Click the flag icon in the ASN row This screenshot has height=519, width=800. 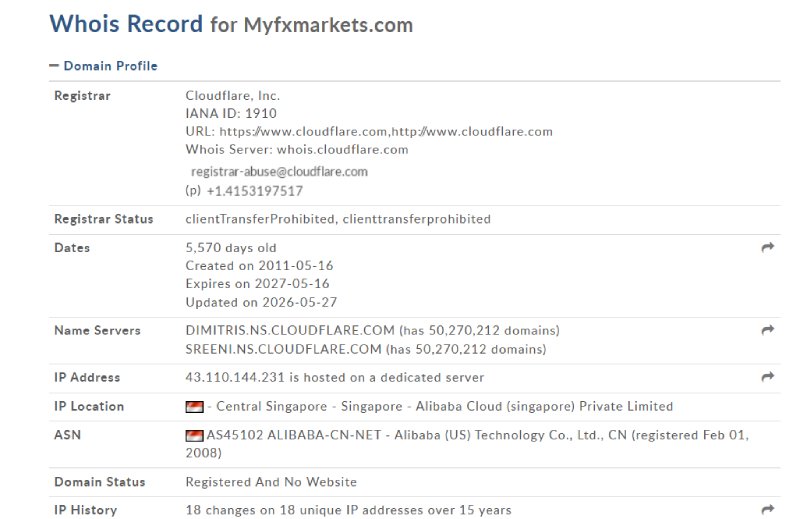194,435
